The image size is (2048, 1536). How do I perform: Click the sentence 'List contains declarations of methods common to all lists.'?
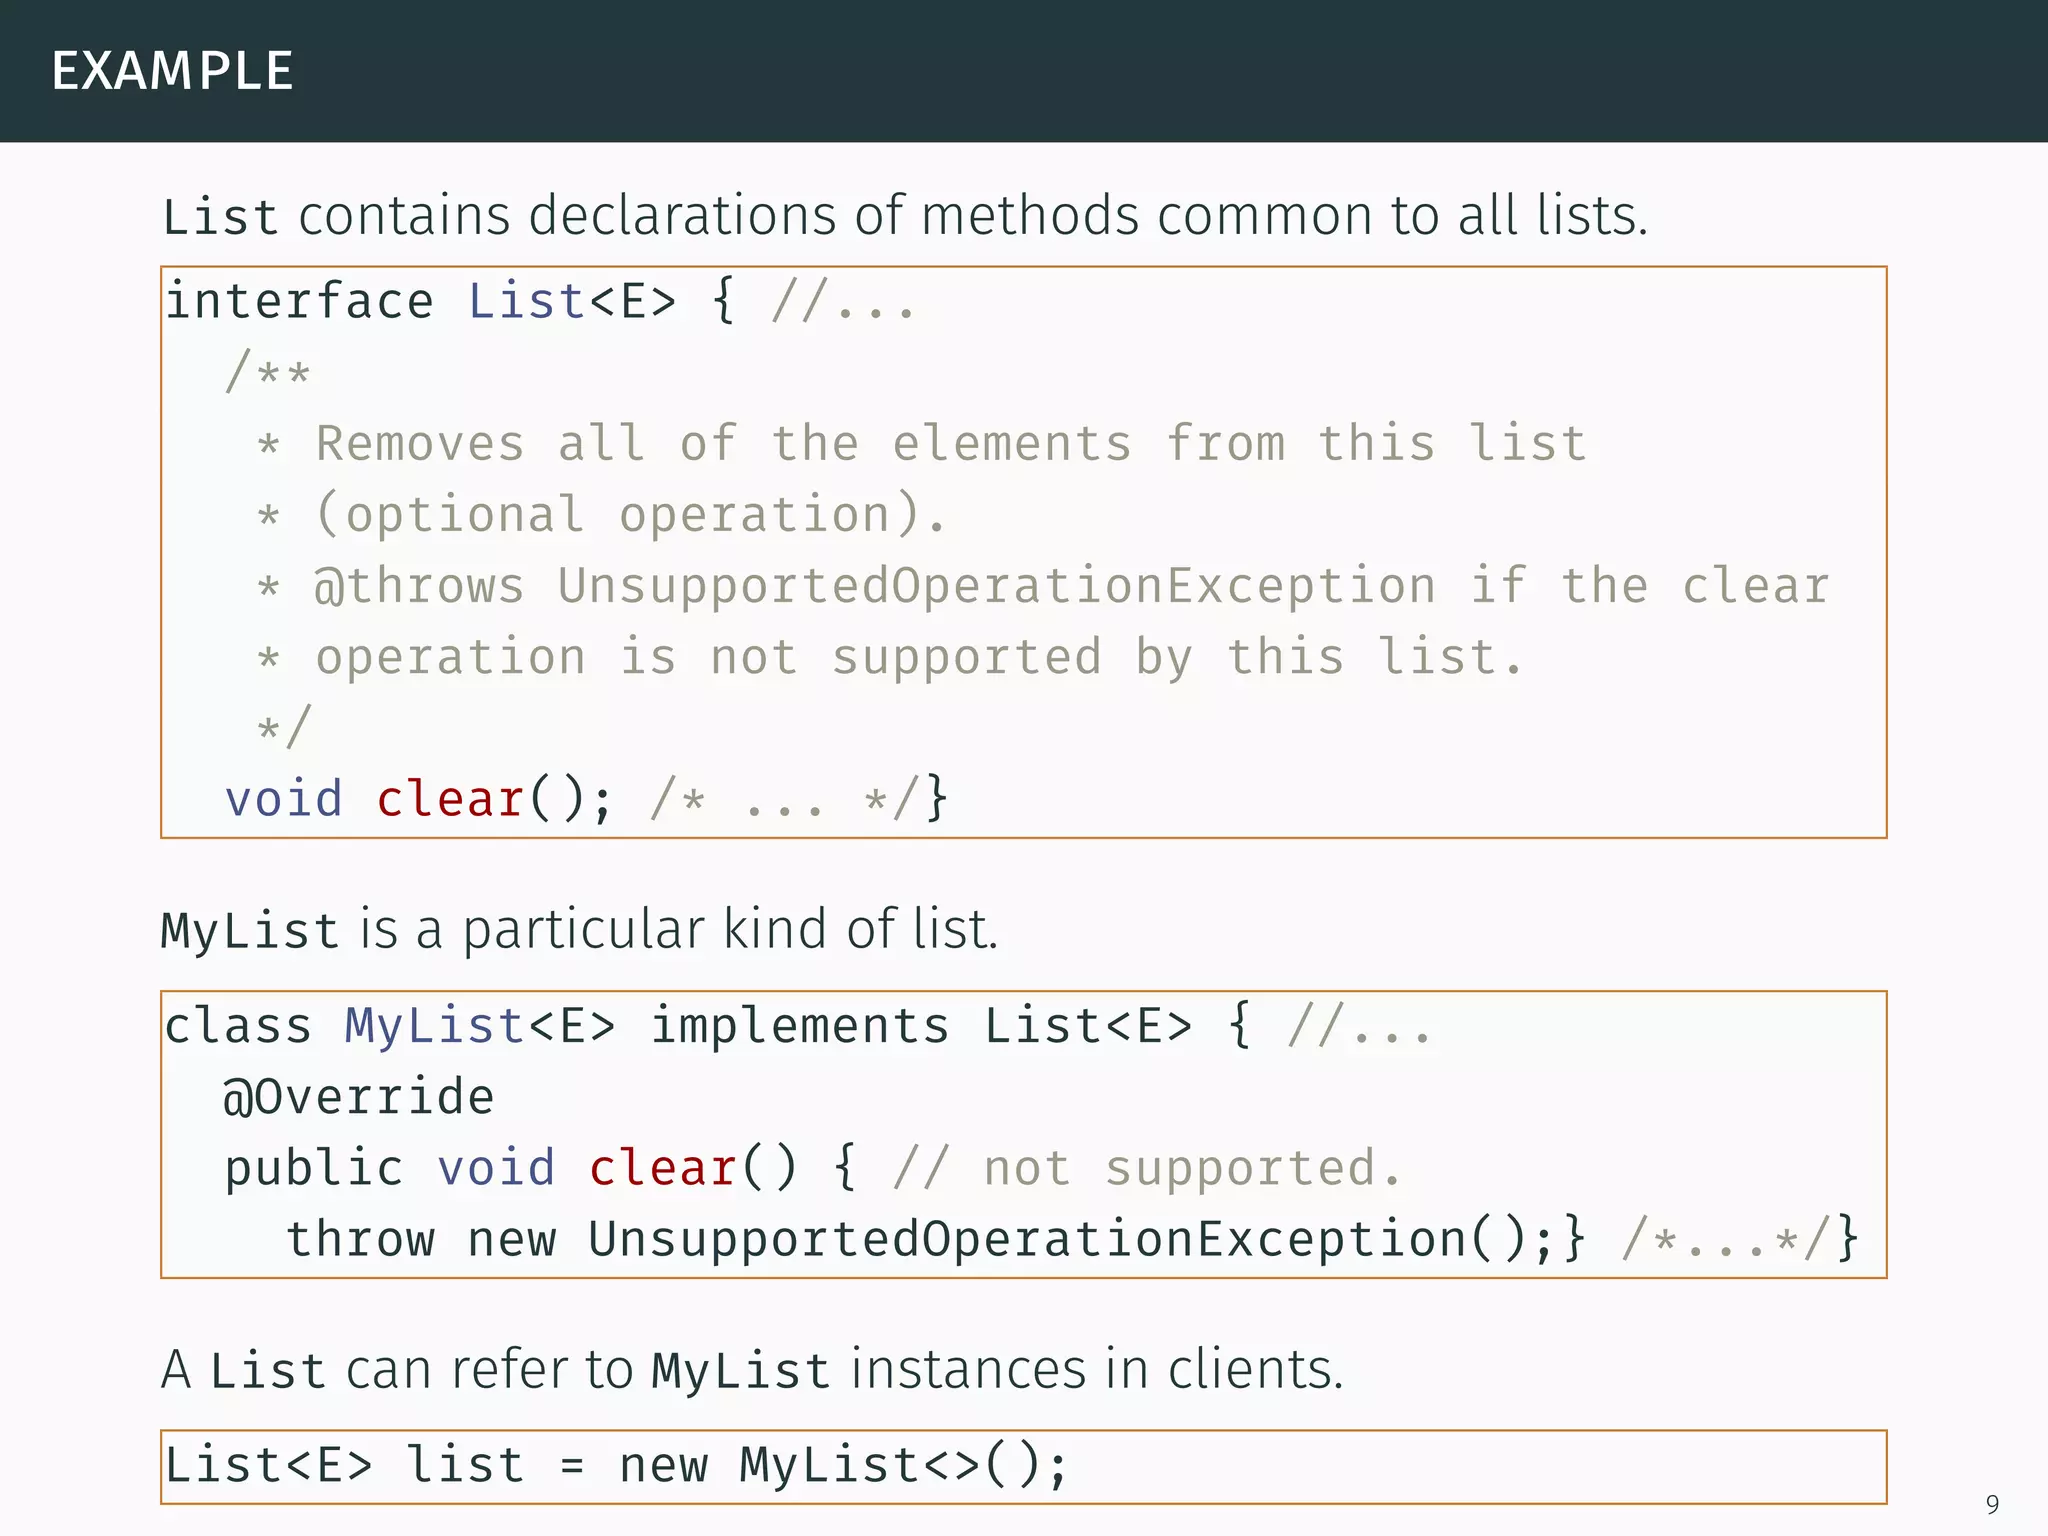coord(905,215)
